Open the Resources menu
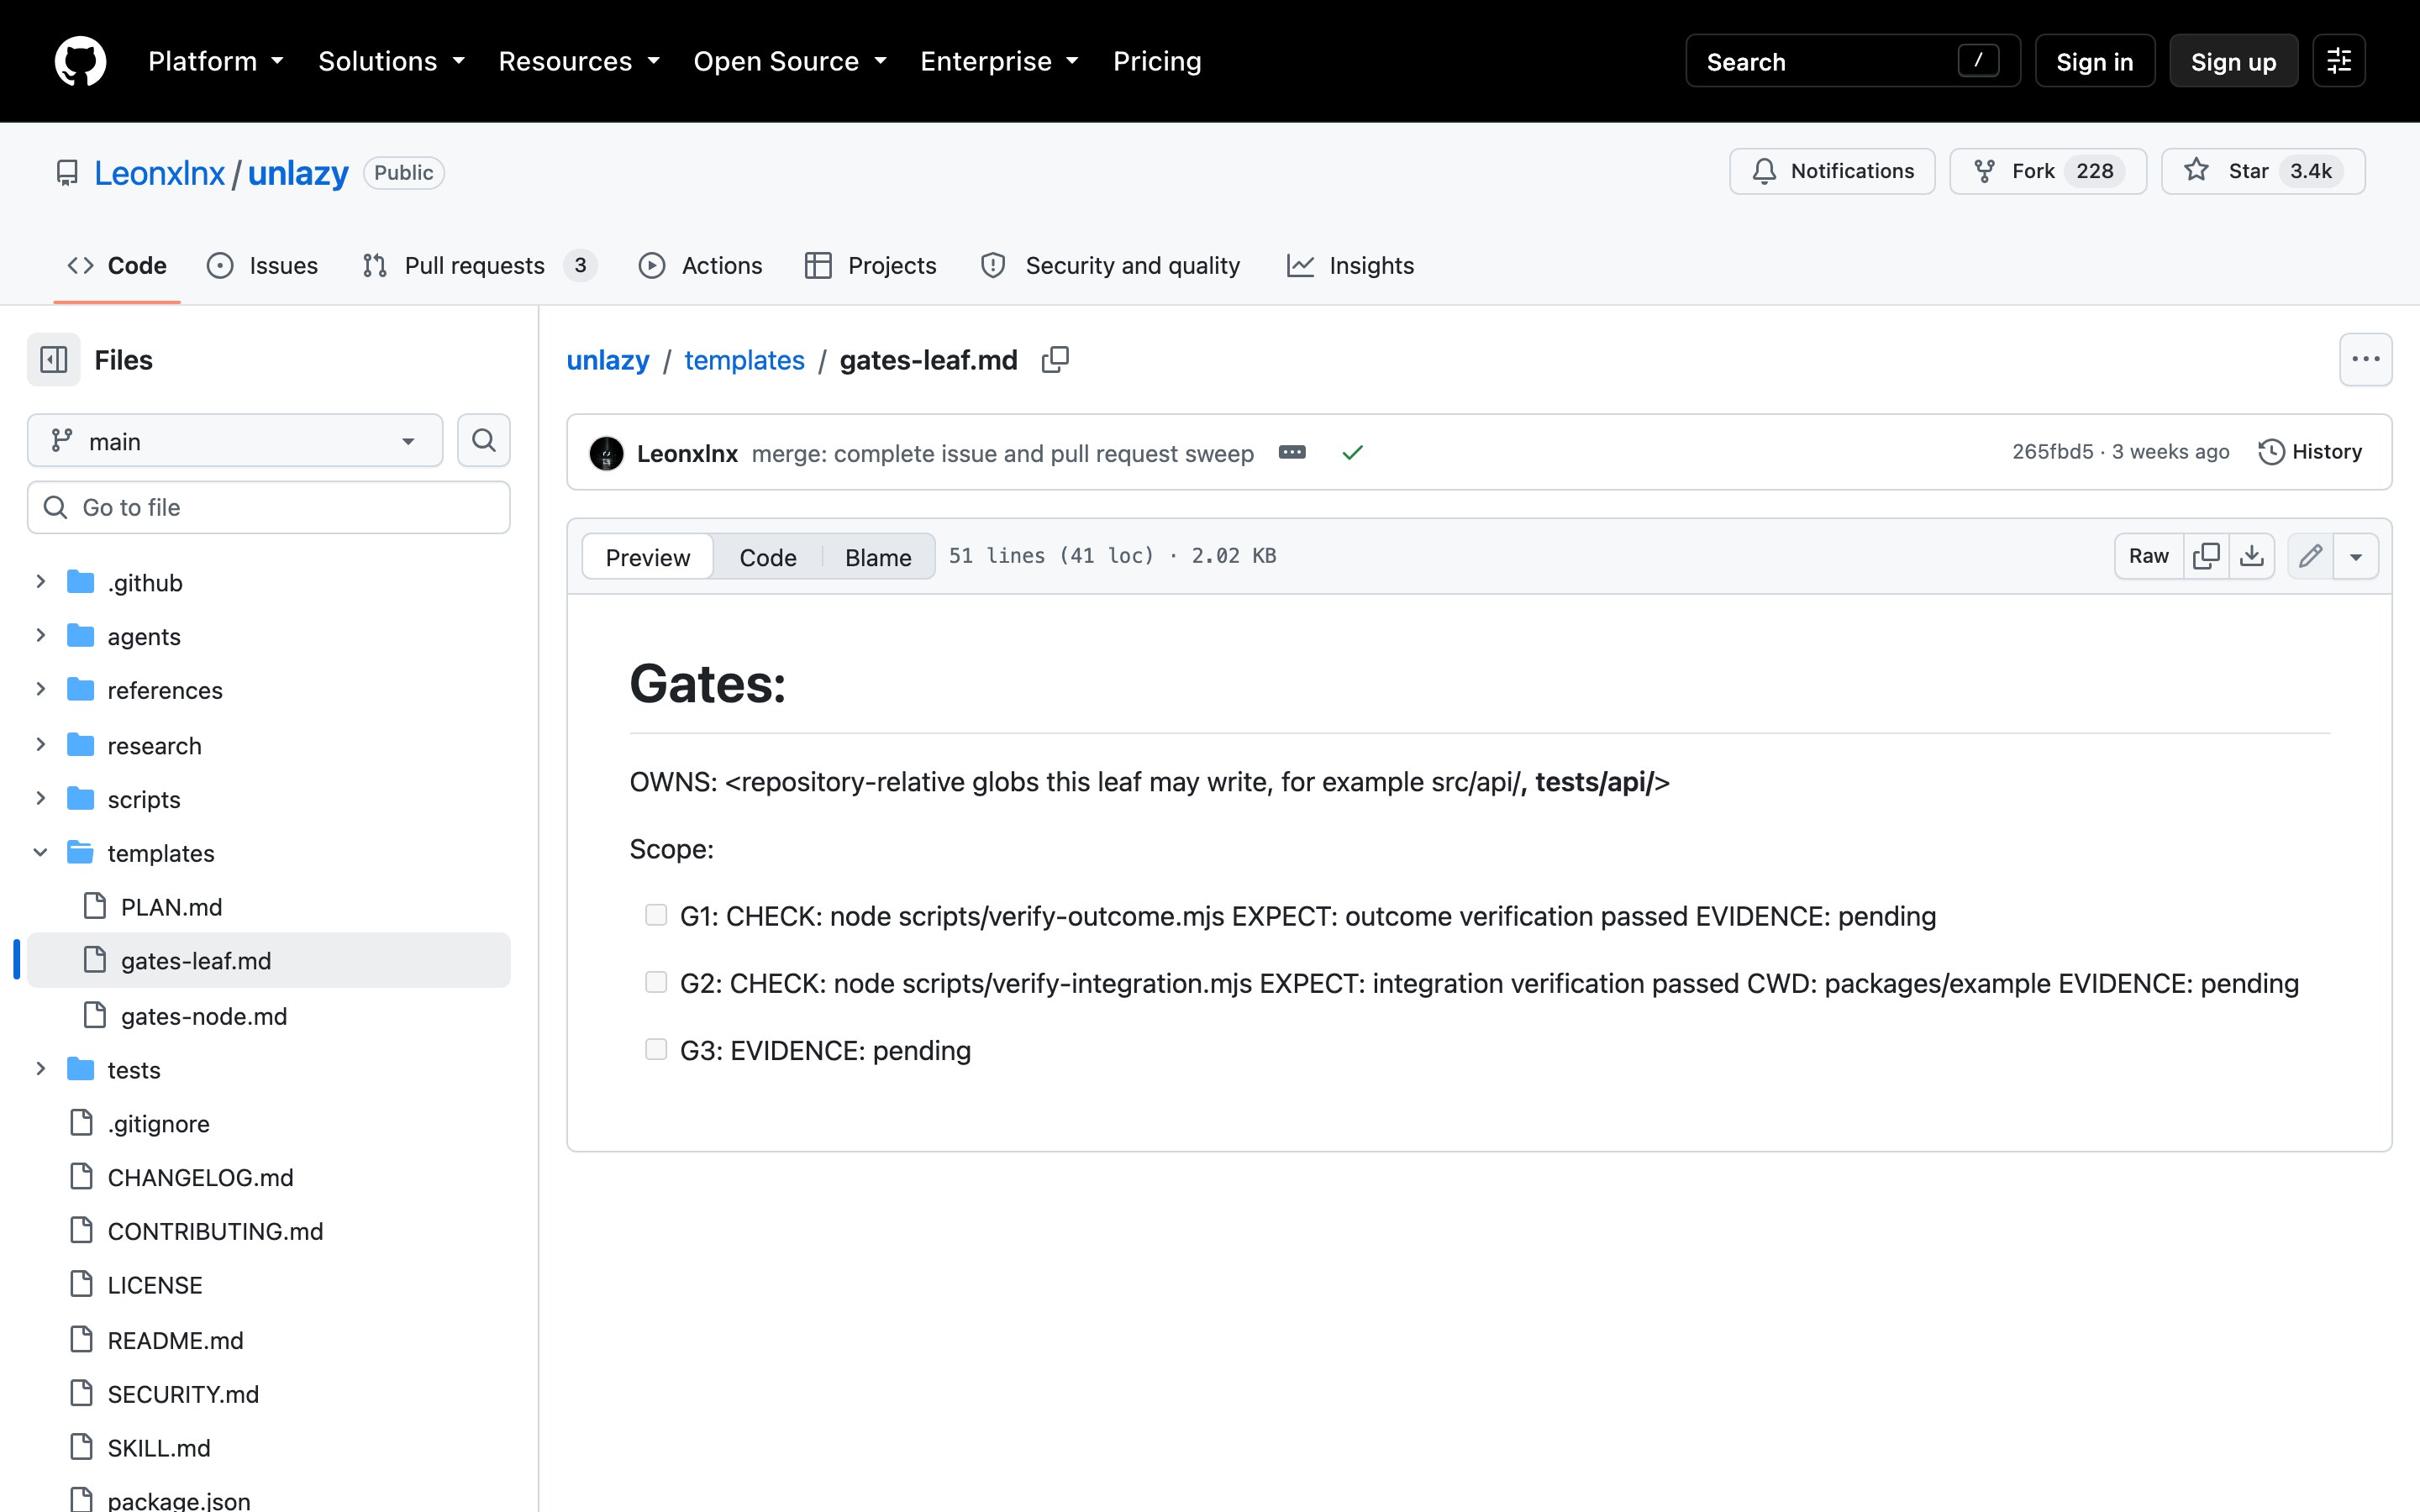 pyautogui.click(x=580, y=61)
